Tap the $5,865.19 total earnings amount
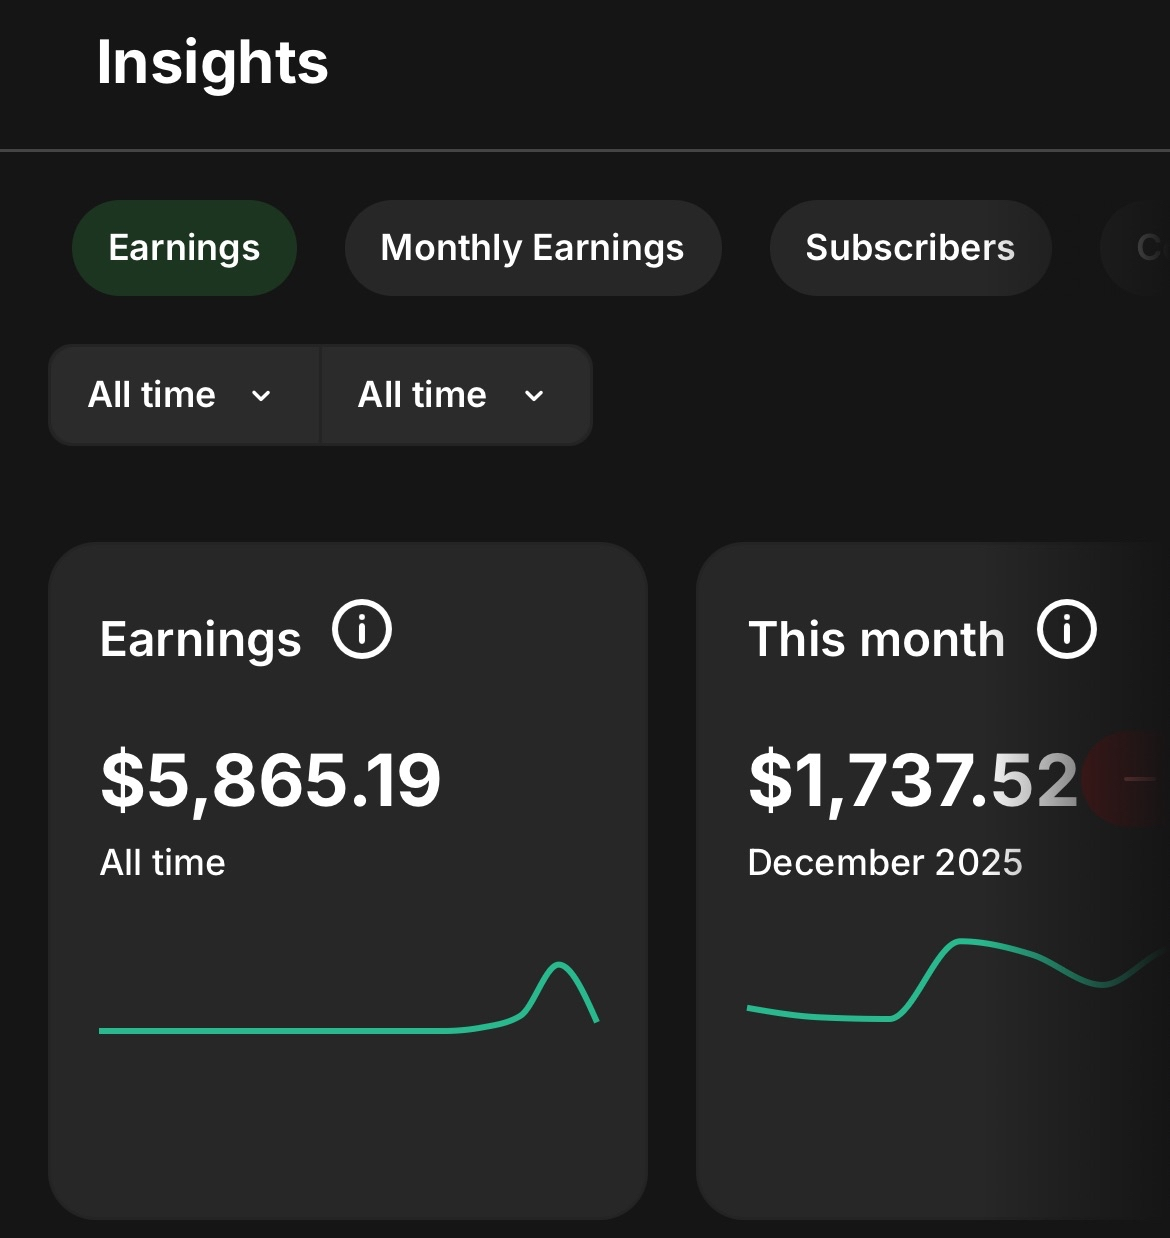Image resolution: width=1170 pixels, height=1238 pixels. (270, 780)
